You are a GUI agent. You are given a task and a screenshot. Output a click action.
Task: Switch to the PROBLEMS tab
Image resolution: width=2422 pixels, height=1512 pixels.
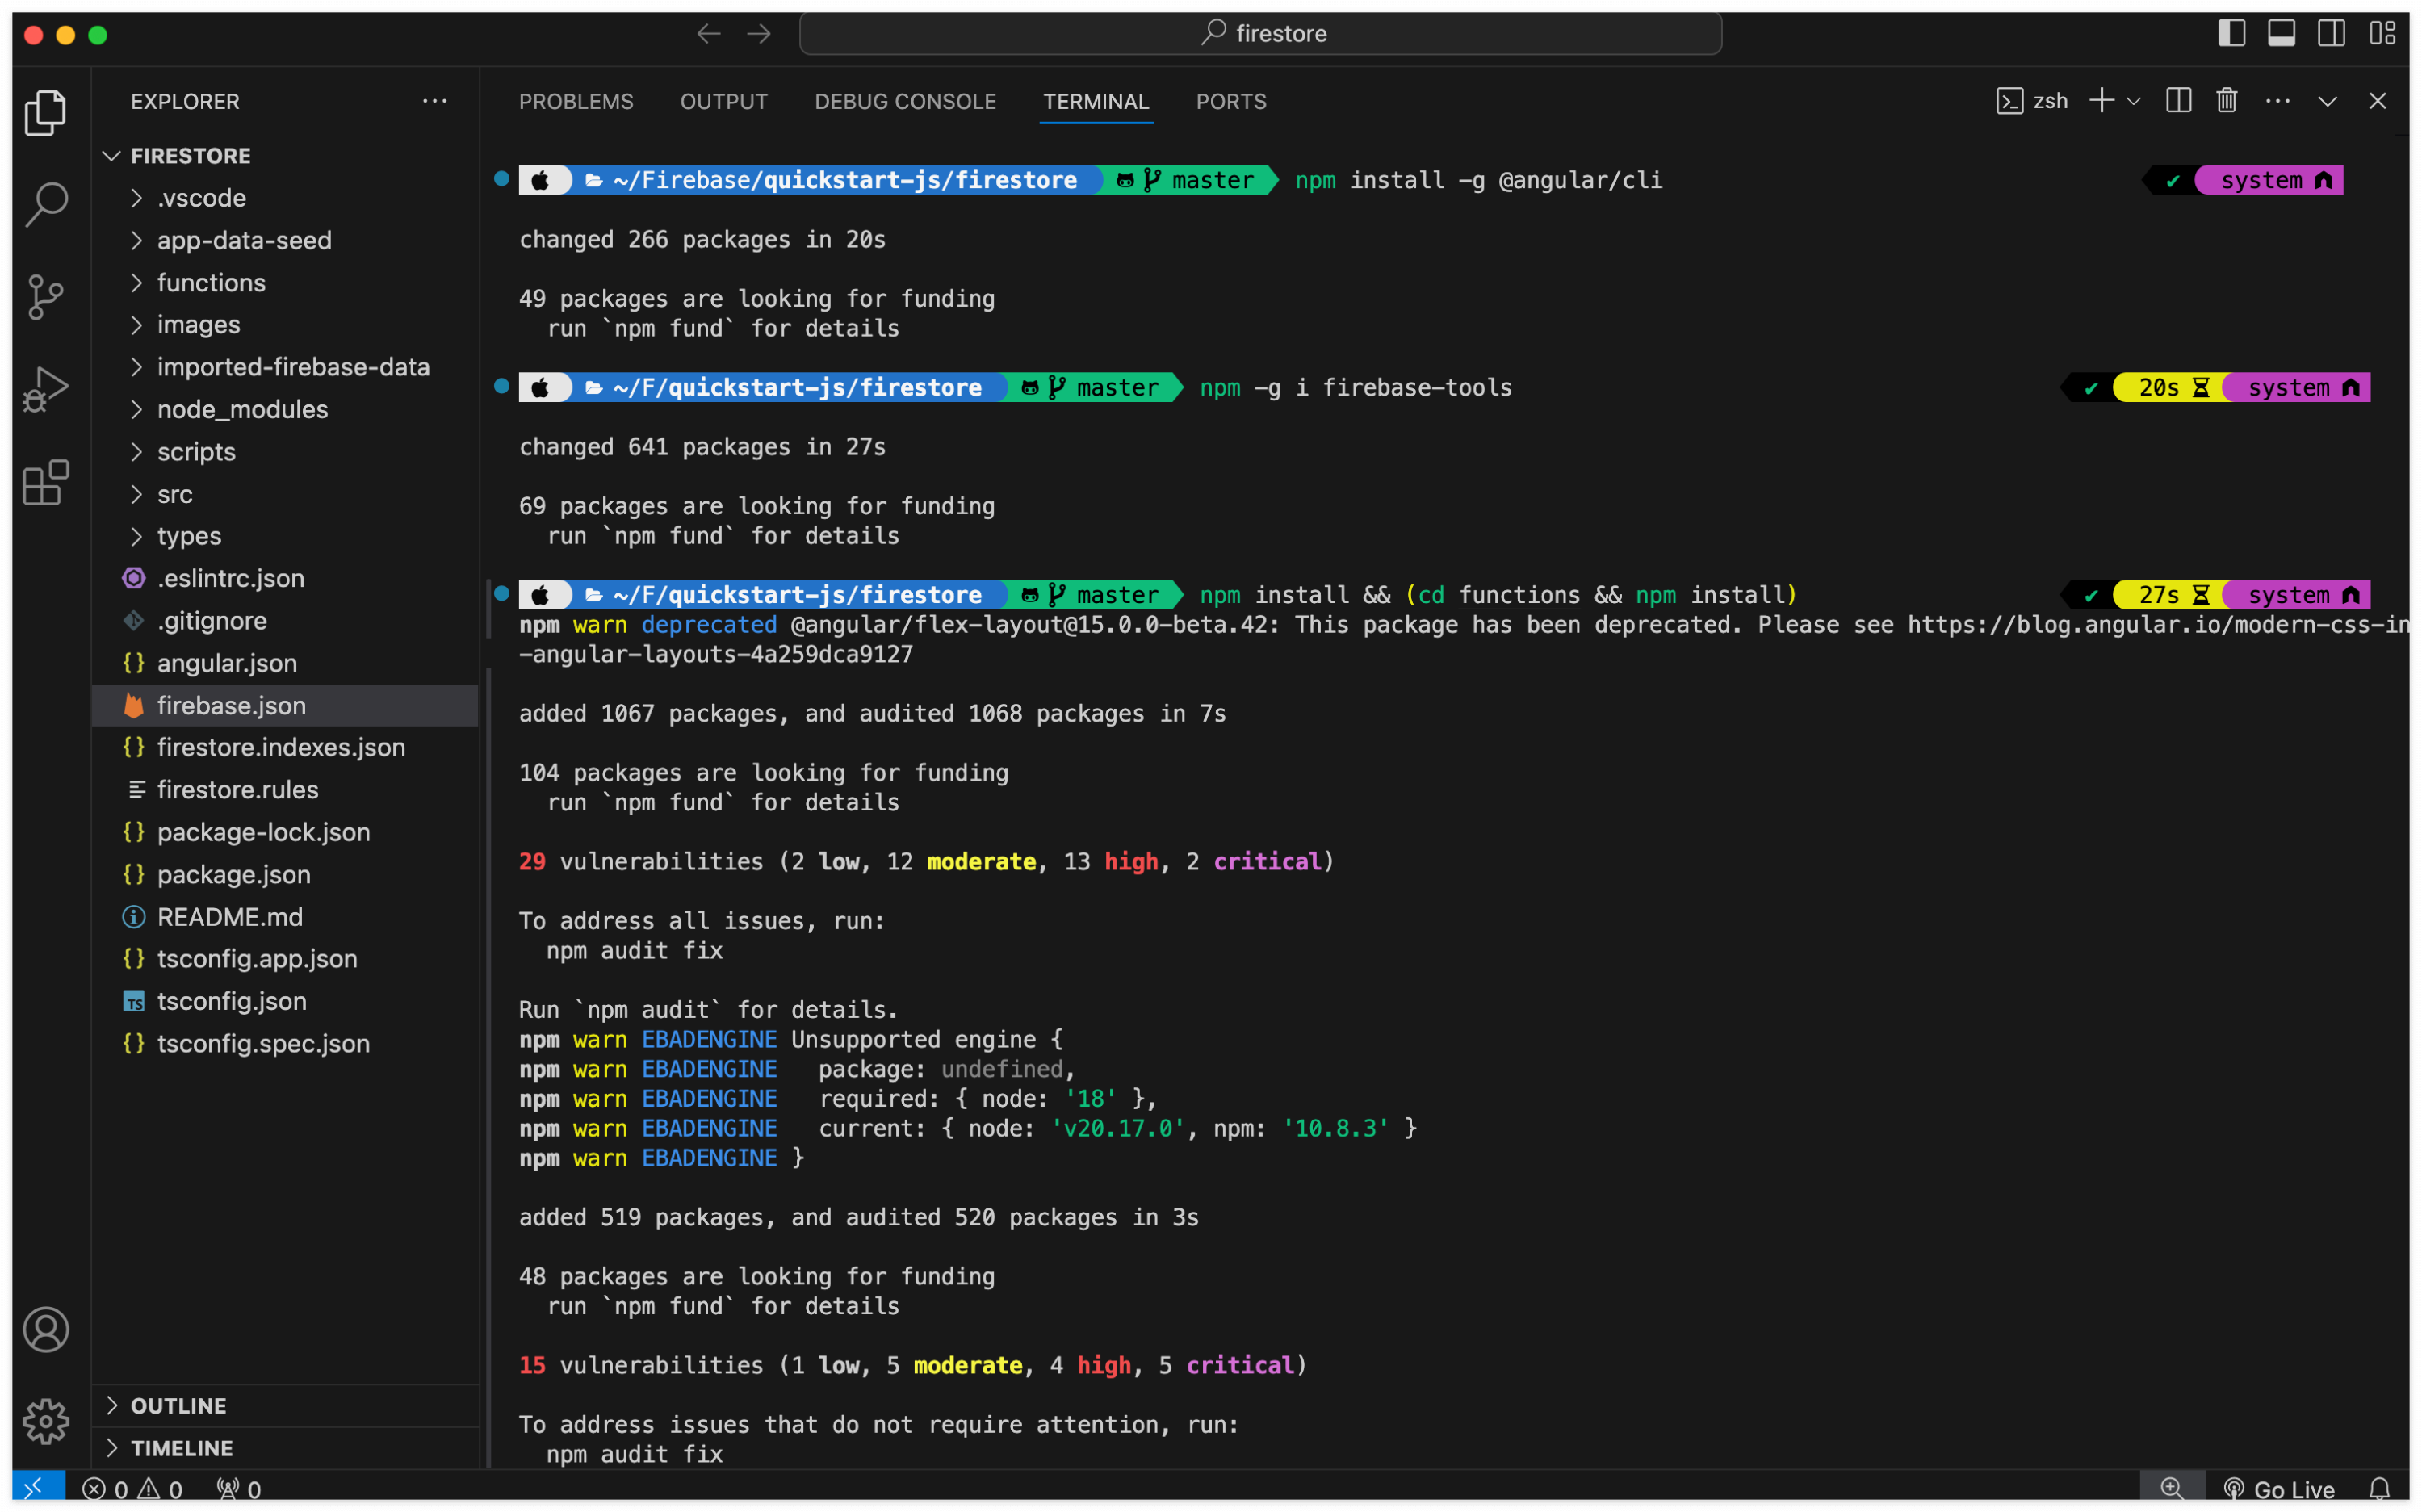coord(575,102)
